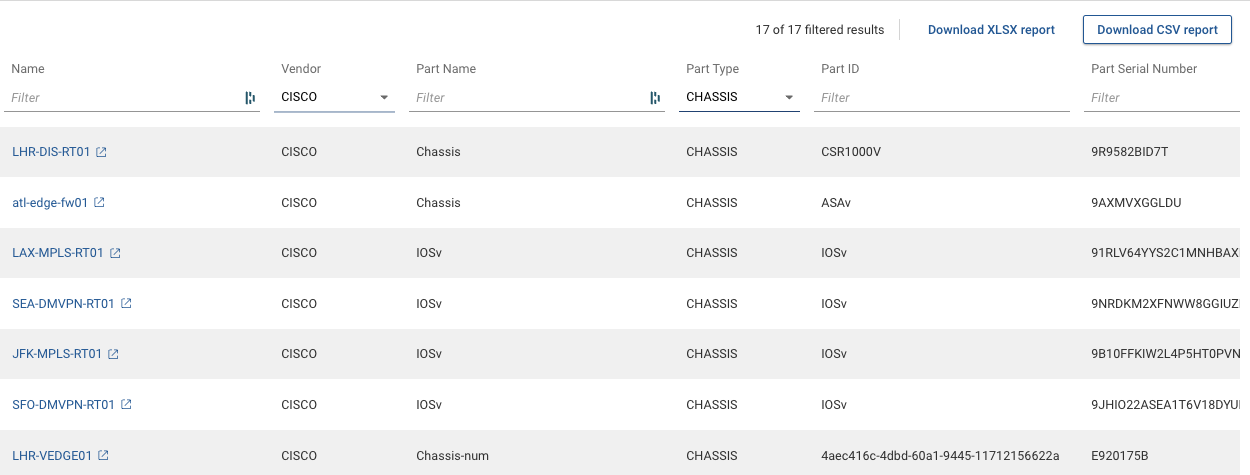
Task: Focus the Part ID filter field
Action: pyautogui.click(x=940, y=98)
